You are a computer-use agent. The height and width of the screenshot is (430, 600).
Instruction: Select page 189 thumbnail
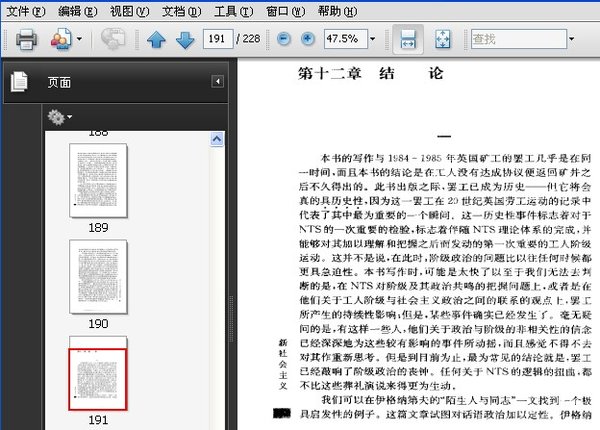(98, 179)
